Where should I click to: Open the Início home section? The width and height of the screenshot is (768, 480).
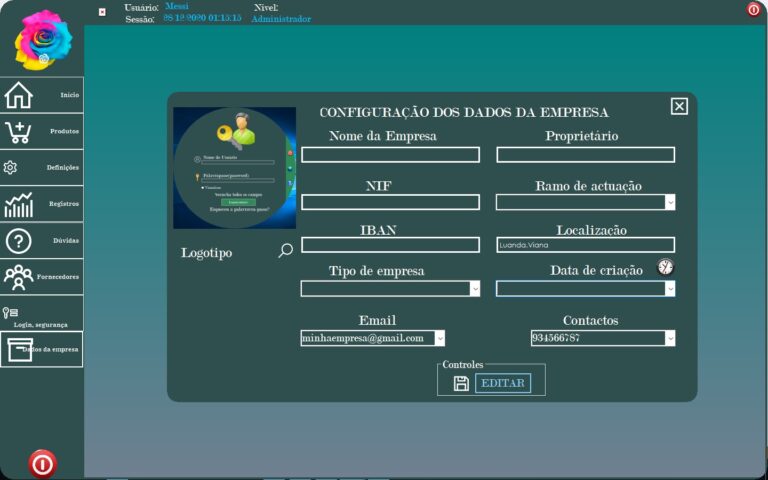(x=42, y=95)
